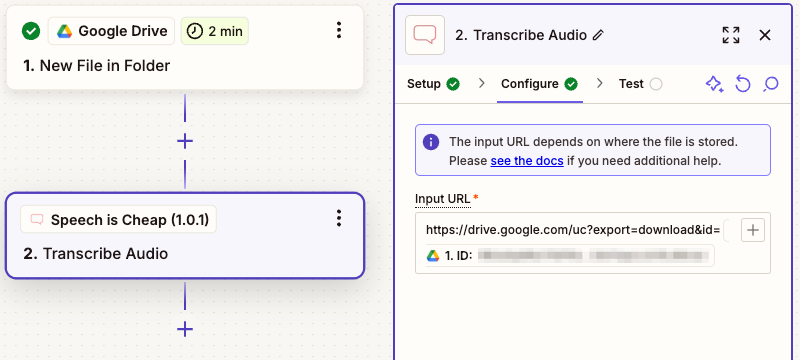Click chevron between Setup and Configure
This screenshot has height=360, width=800.
[x=481, y=84]
